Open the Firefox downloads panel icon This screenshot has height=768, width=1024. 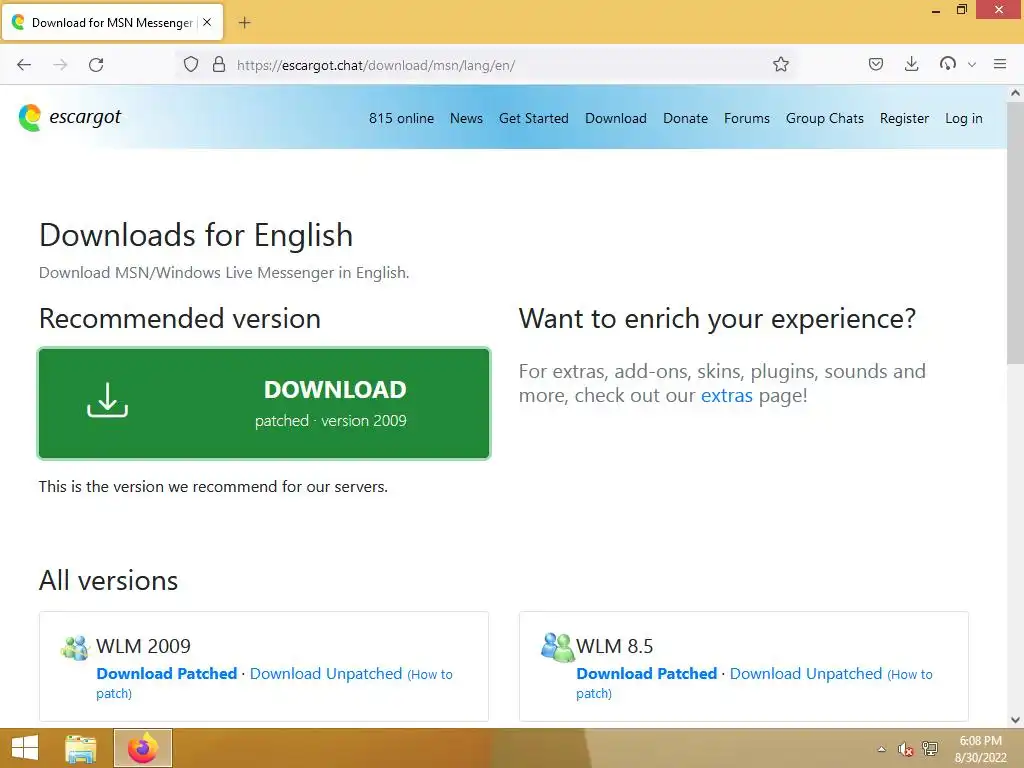(x=912, y=64)
